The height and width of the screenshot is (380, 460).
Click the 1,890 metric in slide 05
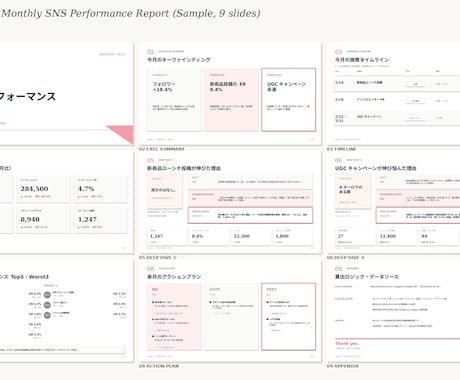(282, 236)
